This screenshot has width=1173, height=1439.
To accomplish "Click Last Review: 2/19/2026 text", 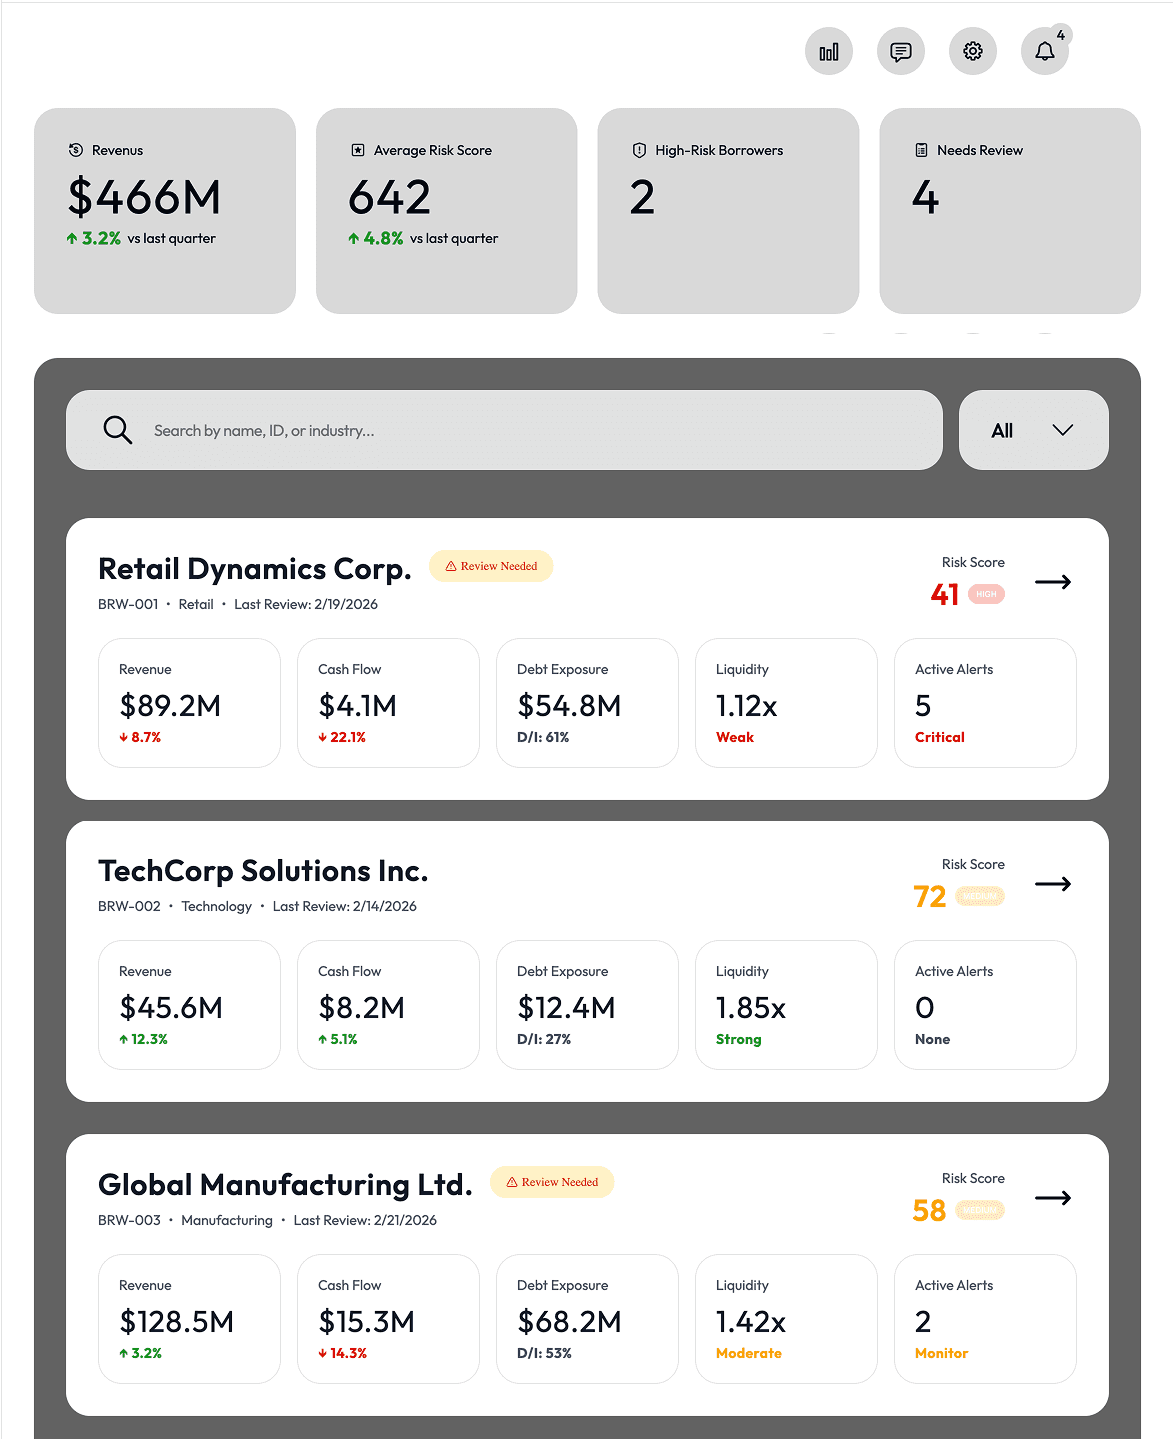I will [x=306, y=604].
